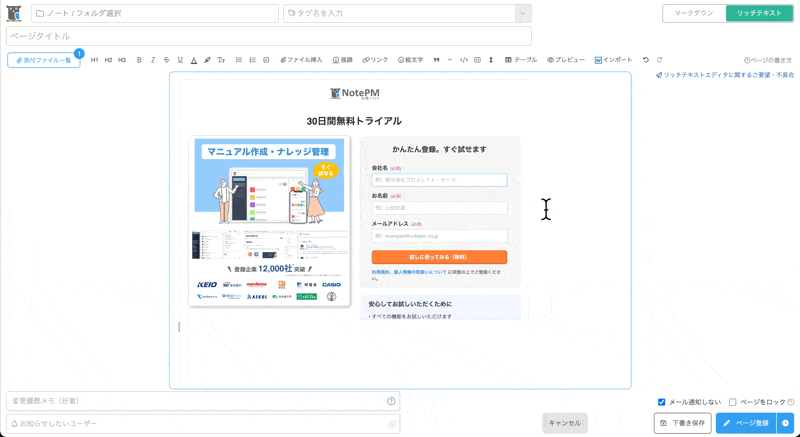Open the font size tool
The image size is (800, 437).
point(221,60)
